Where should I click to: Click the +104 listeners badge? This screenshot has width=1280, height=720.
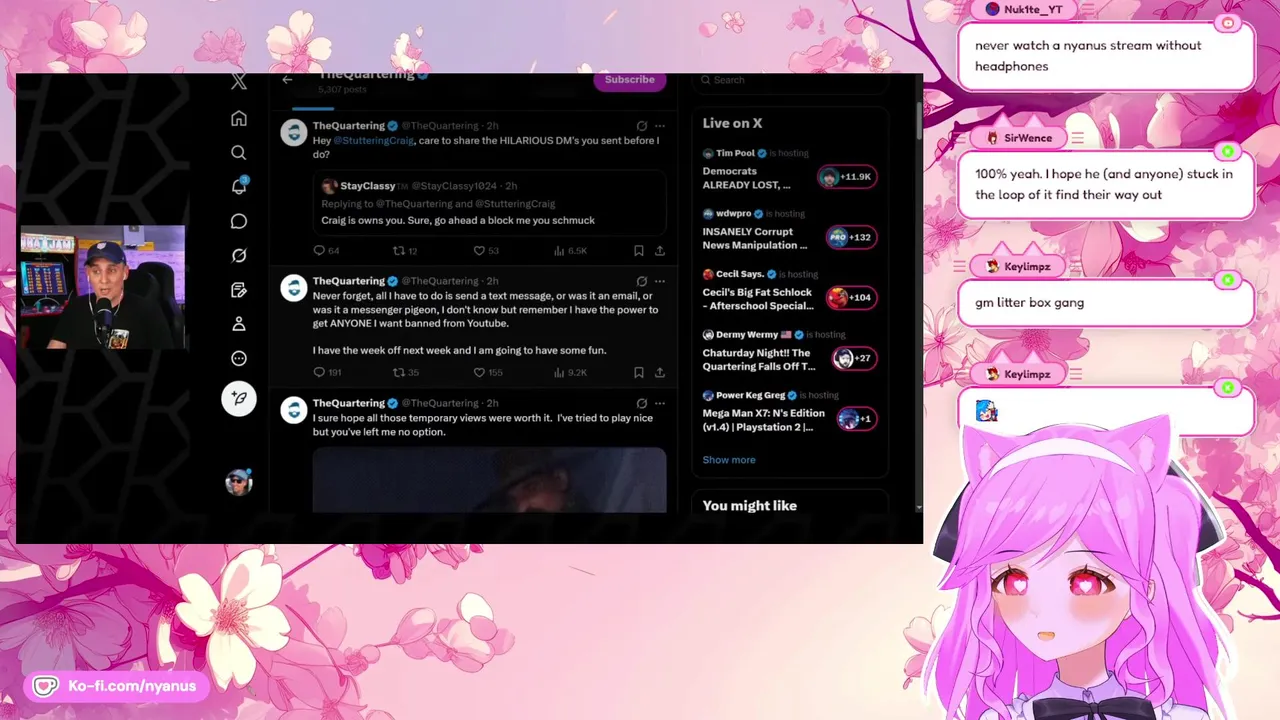851,298
